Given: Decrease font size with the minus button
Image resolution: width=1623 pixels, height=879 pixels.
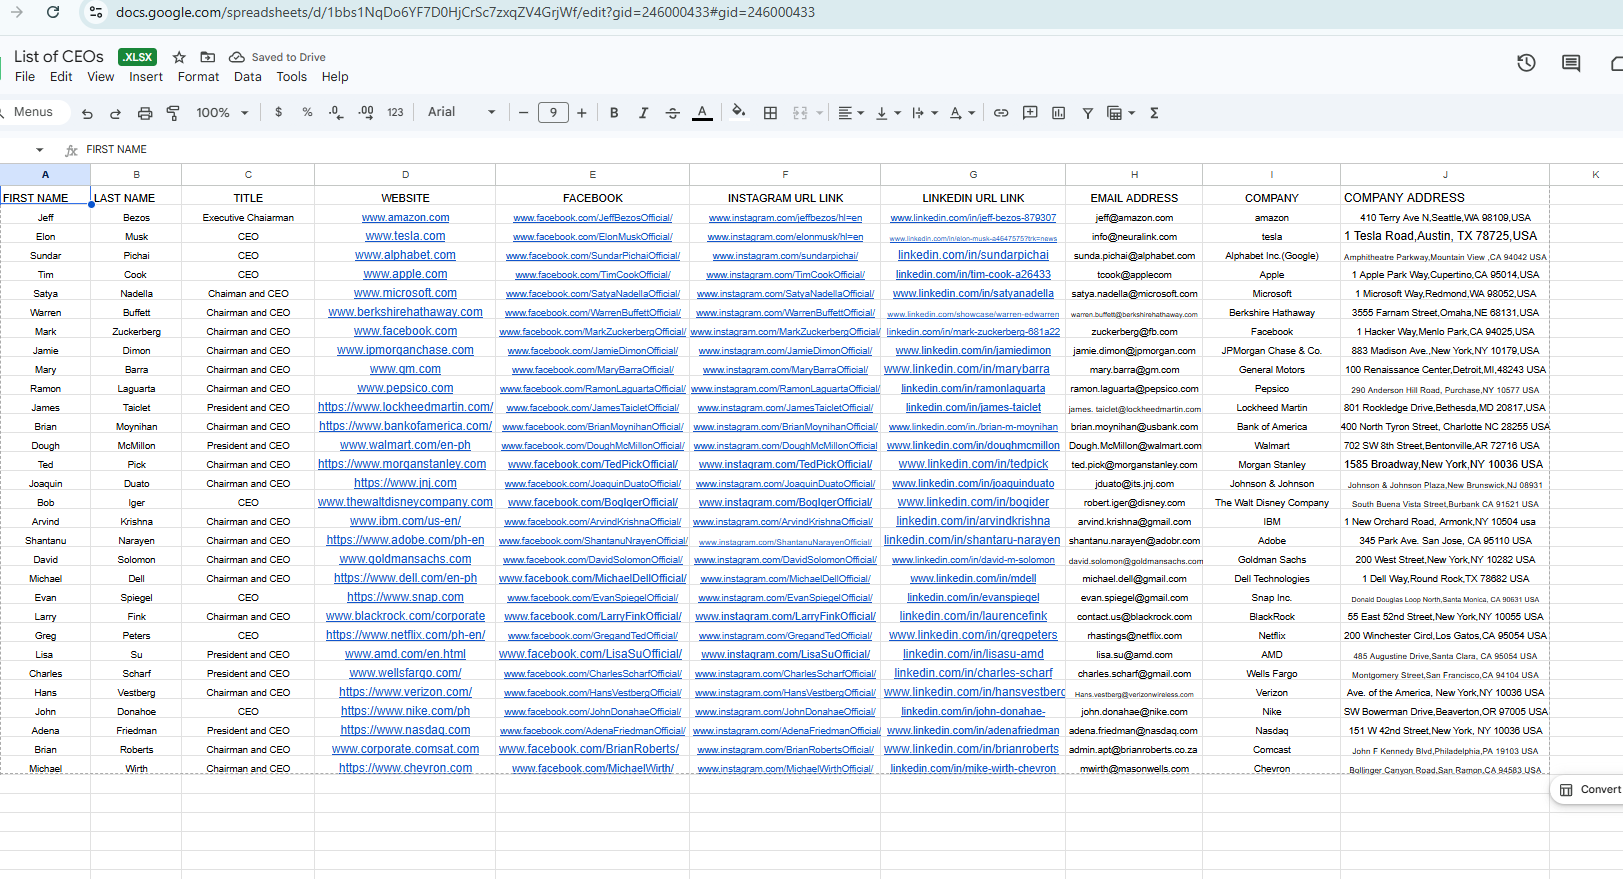Looking at the screenshot, I should pyautogui.click(x=523, y=113).
